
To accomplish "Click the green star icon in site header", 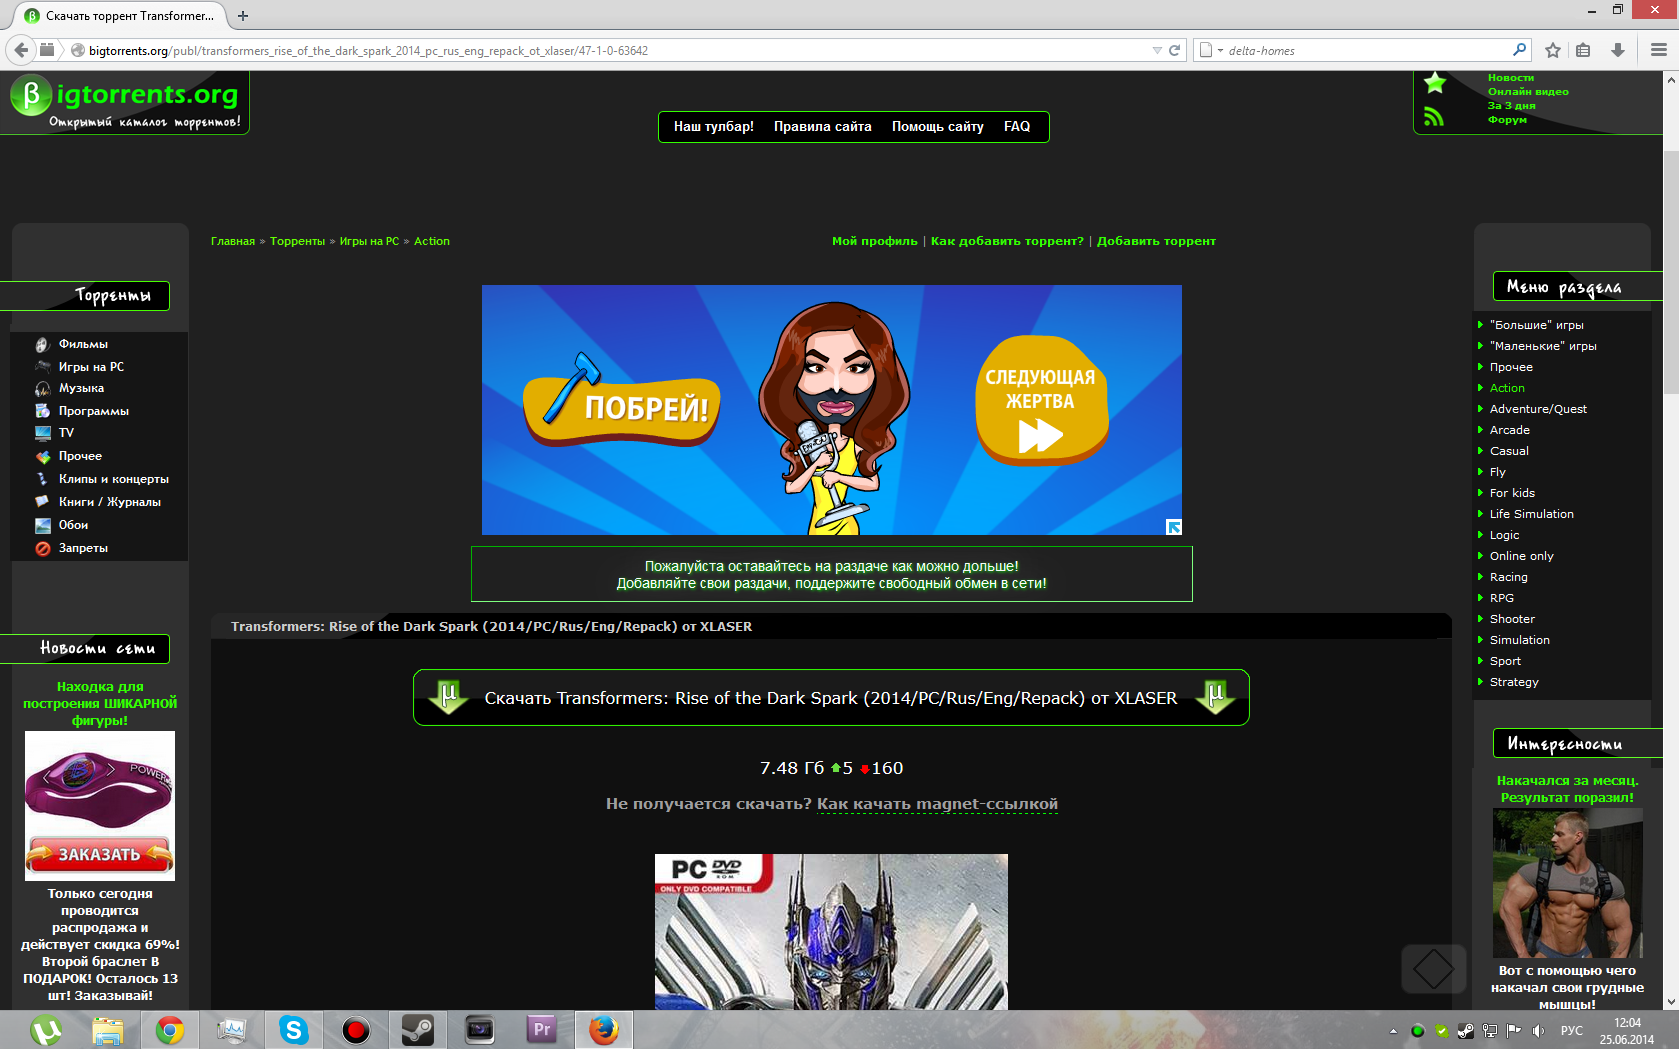I will [1435, 83].
